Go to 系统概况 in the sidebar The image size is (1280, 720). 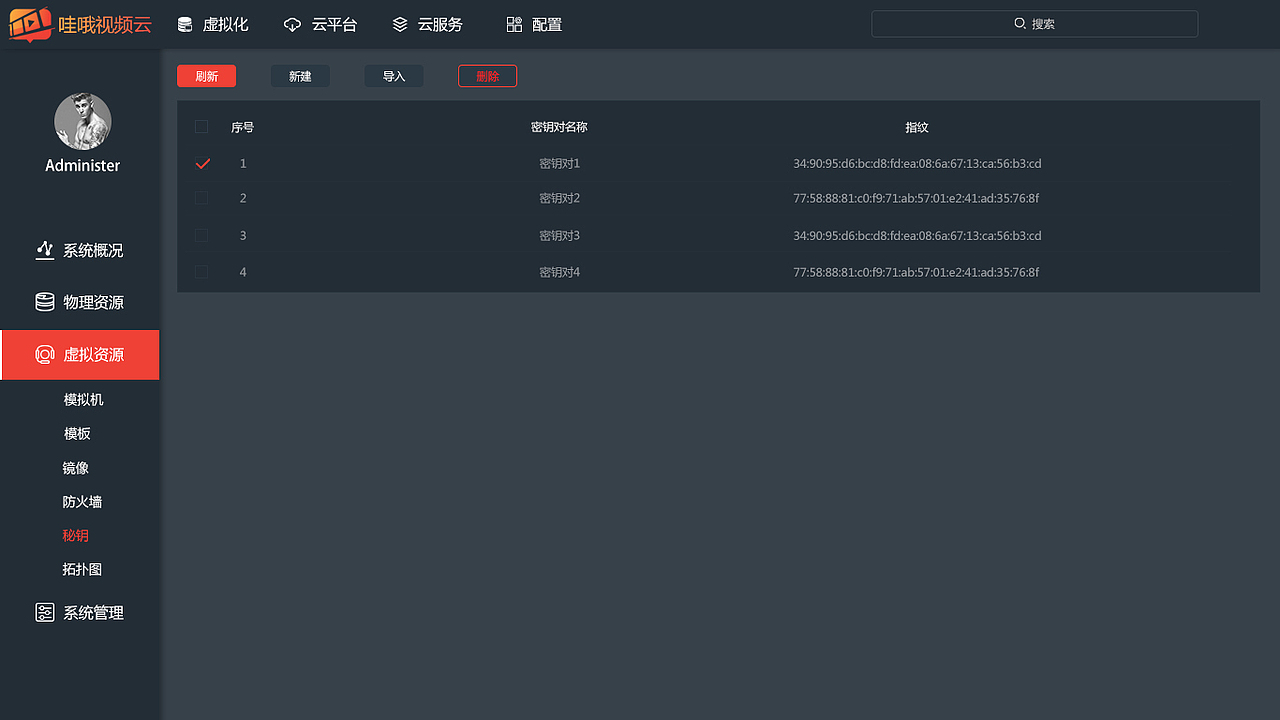(80, 250)
